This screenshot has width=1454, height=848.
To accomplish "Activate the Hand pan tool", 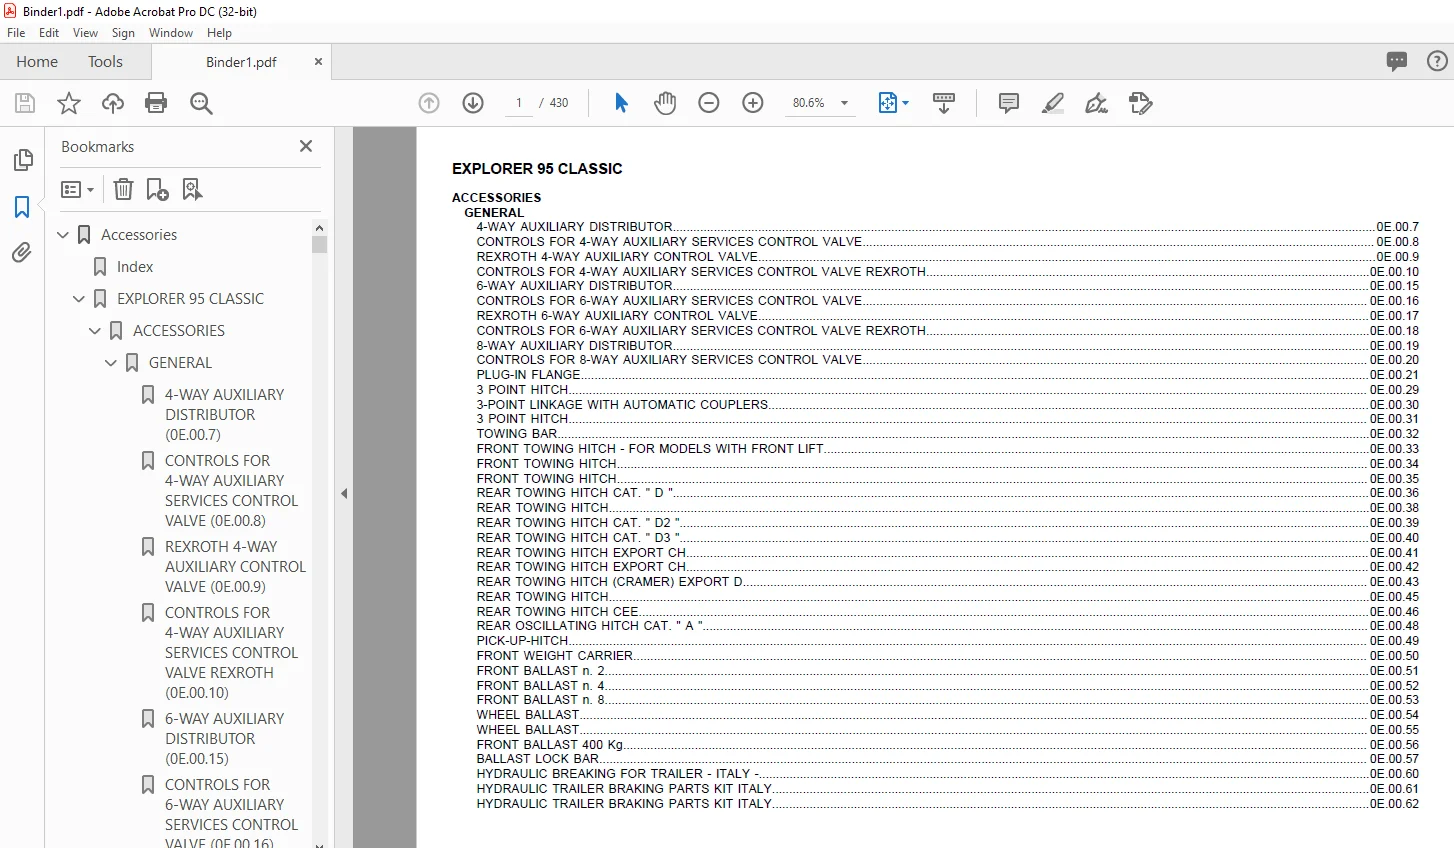I will [665, 103].
